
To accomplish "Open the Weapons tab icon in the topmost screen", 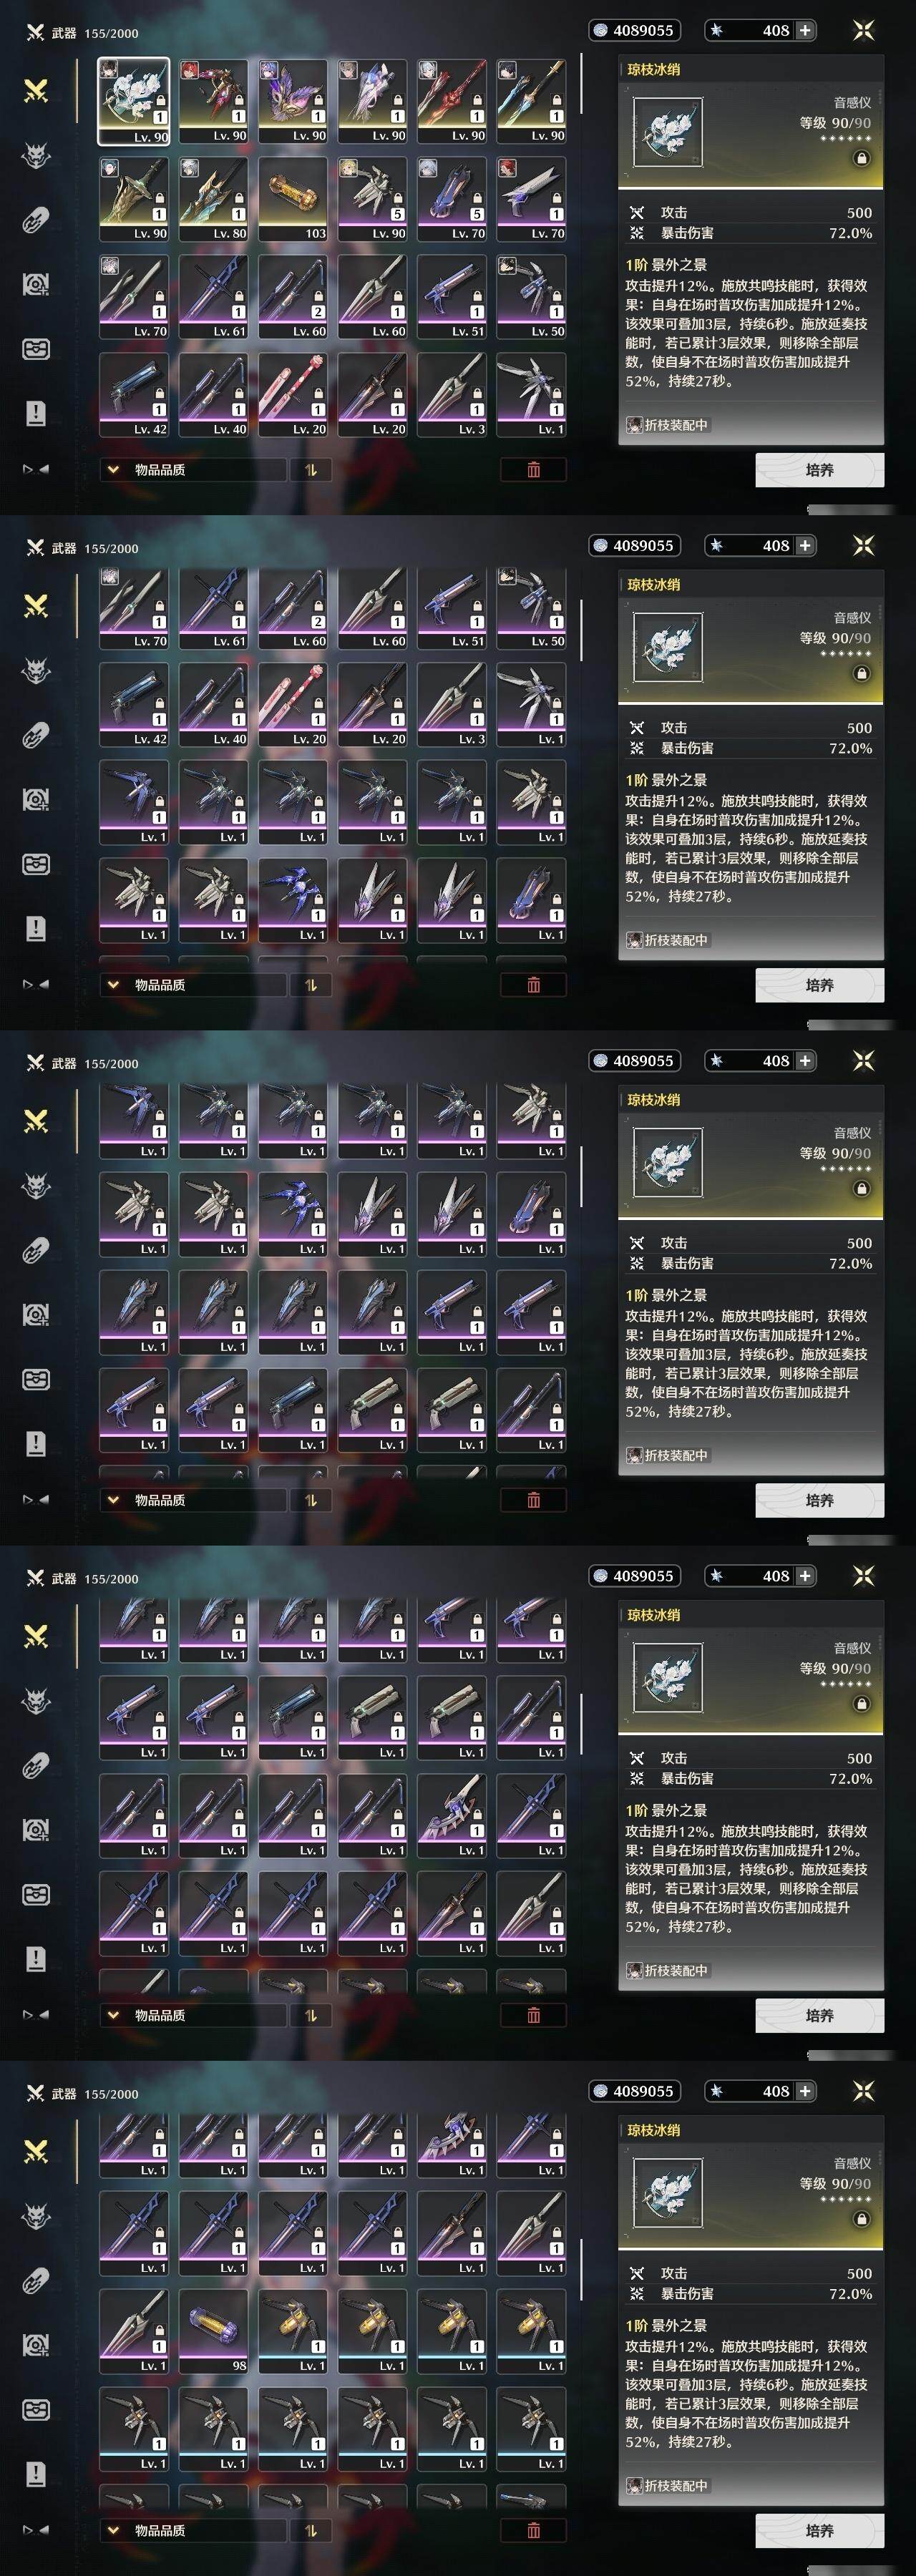I will (x=36, y=91).
